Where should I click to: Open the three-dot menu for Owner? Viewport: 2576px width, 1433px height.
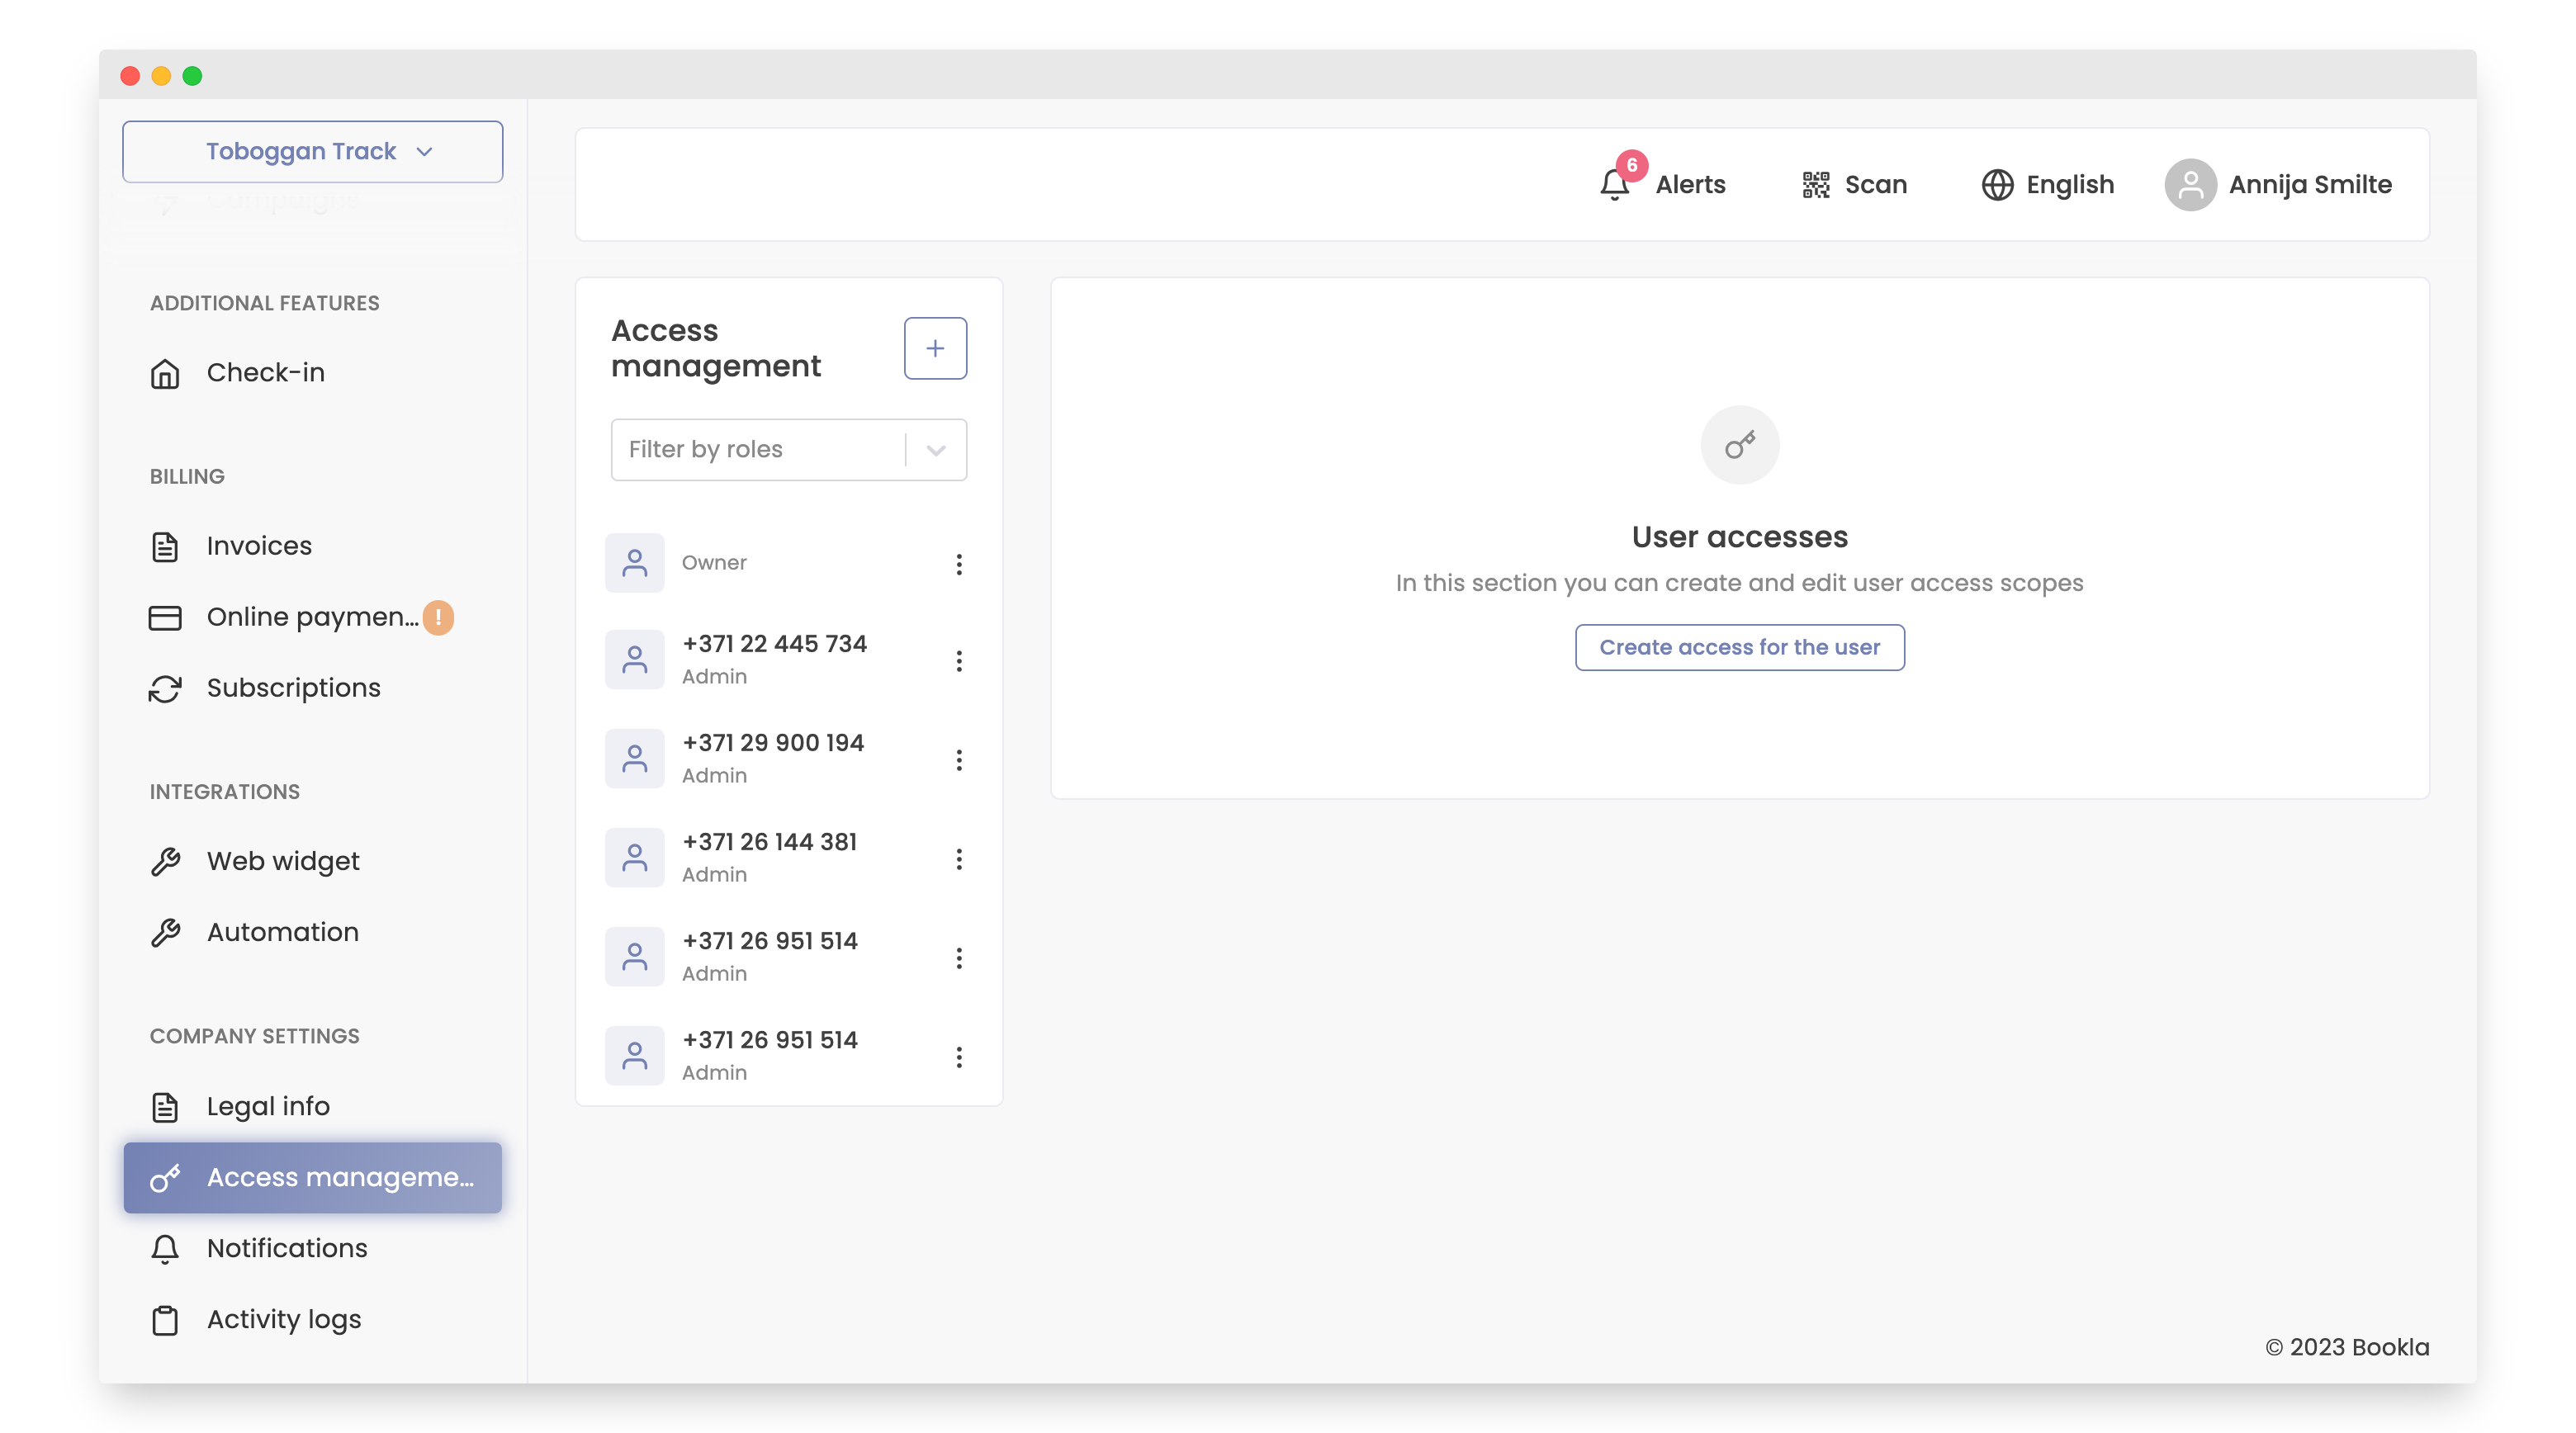pyautogui.click(x=958, y=564)
